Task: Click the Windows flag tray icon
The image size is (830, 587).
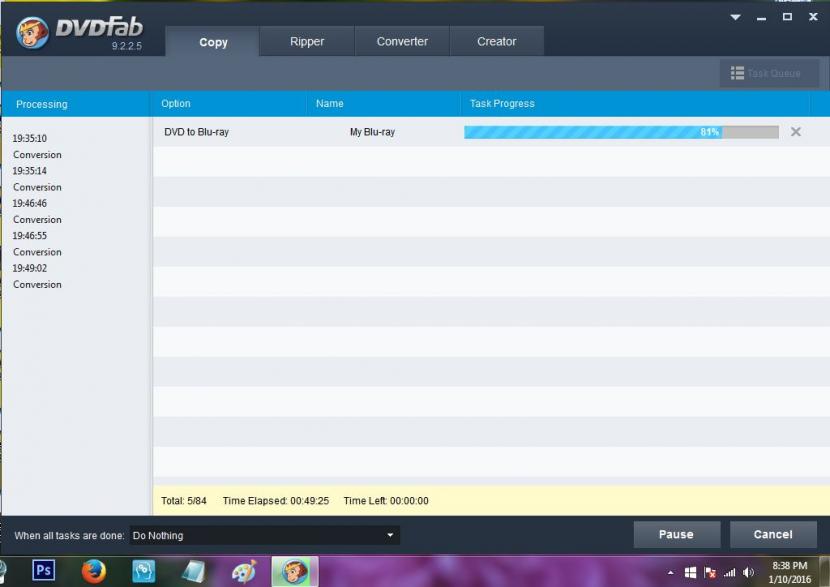Action: pos(690,572)
